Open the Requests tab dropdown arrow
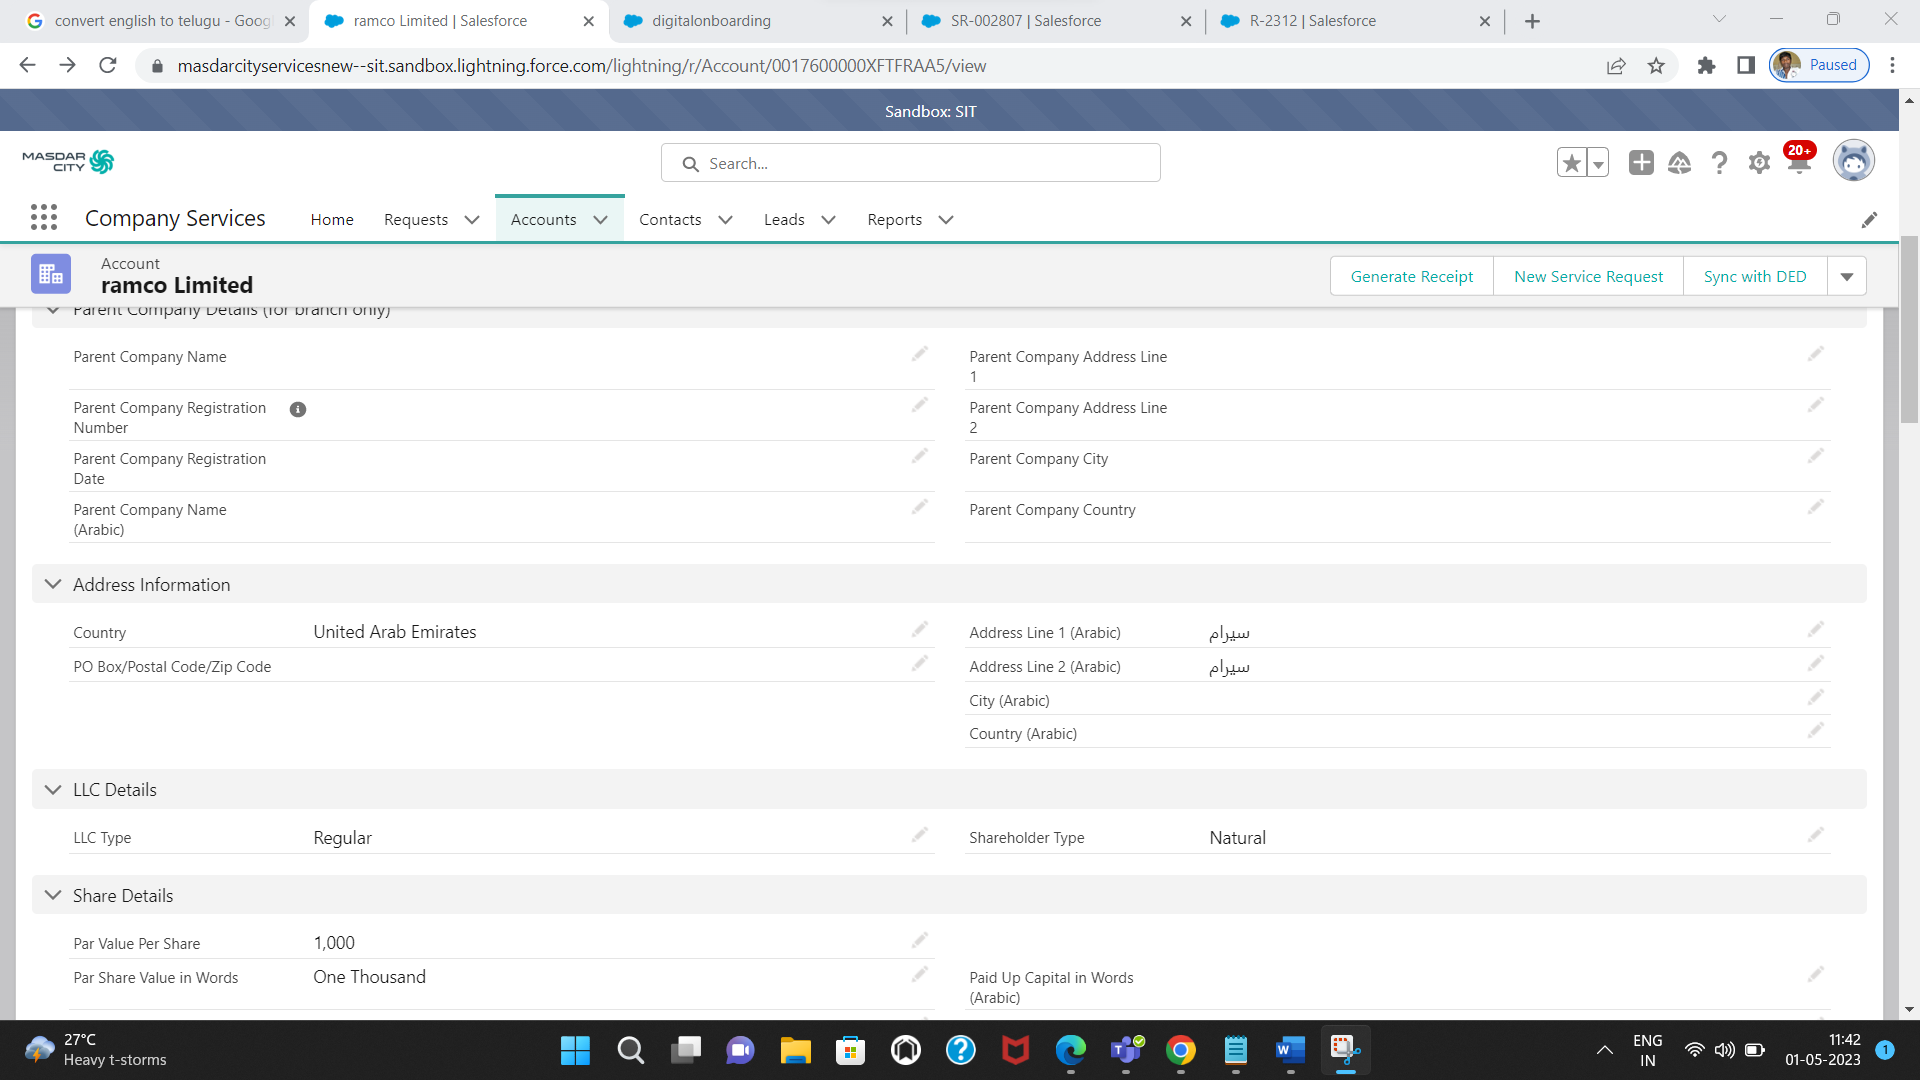This screenshot has height=1080, width=1920. tap(472, 220)
